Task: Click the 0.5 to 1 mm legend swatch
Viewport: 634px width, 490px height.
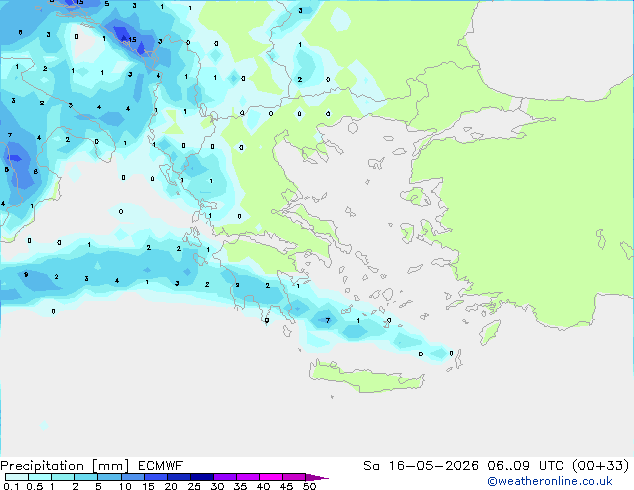Action: coord(40,477)
